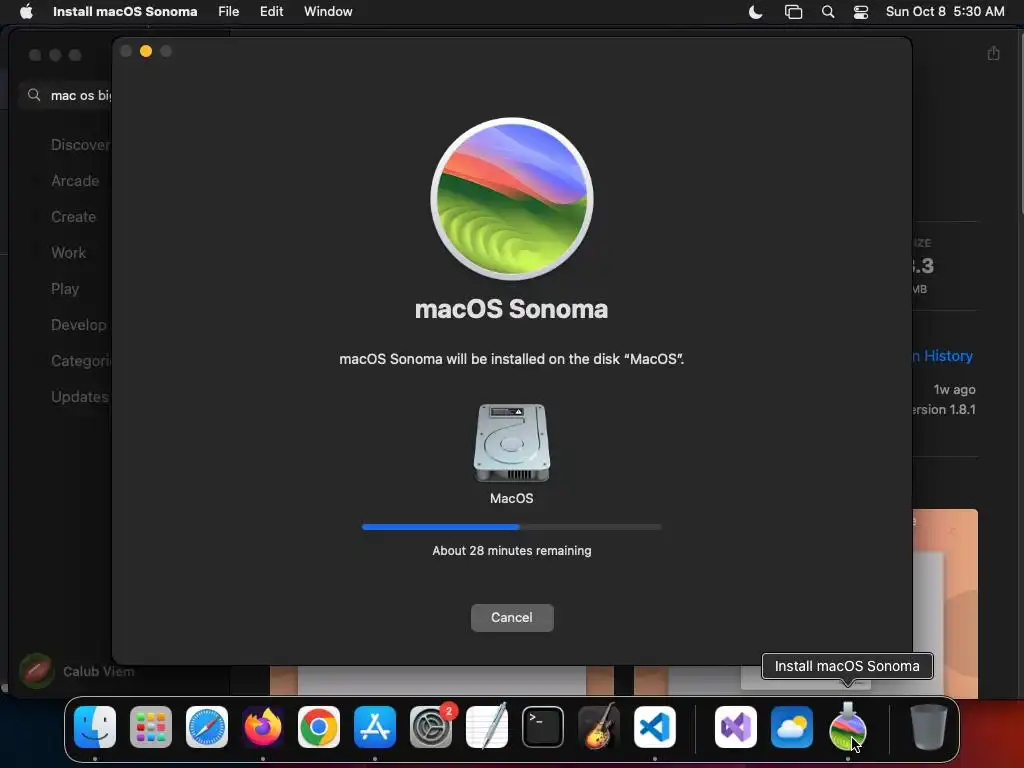Image resolution: width=1024 pixels, height=768 pixels.
Task: Click the date and time in menu bar
Action: (x=944, y=11)
